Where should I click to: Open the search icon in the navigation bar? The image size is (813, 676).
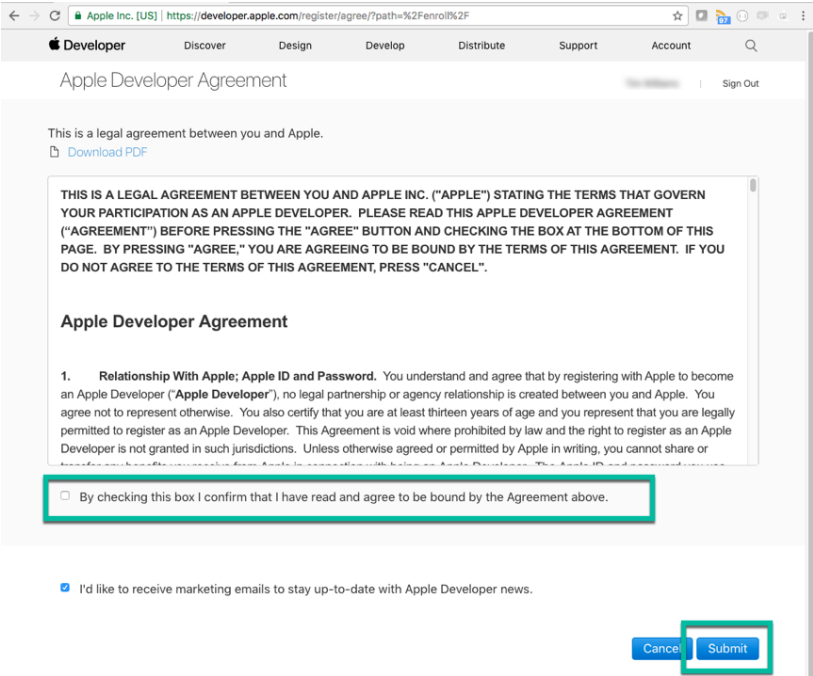pyautogui.click(x=750, y=45)
